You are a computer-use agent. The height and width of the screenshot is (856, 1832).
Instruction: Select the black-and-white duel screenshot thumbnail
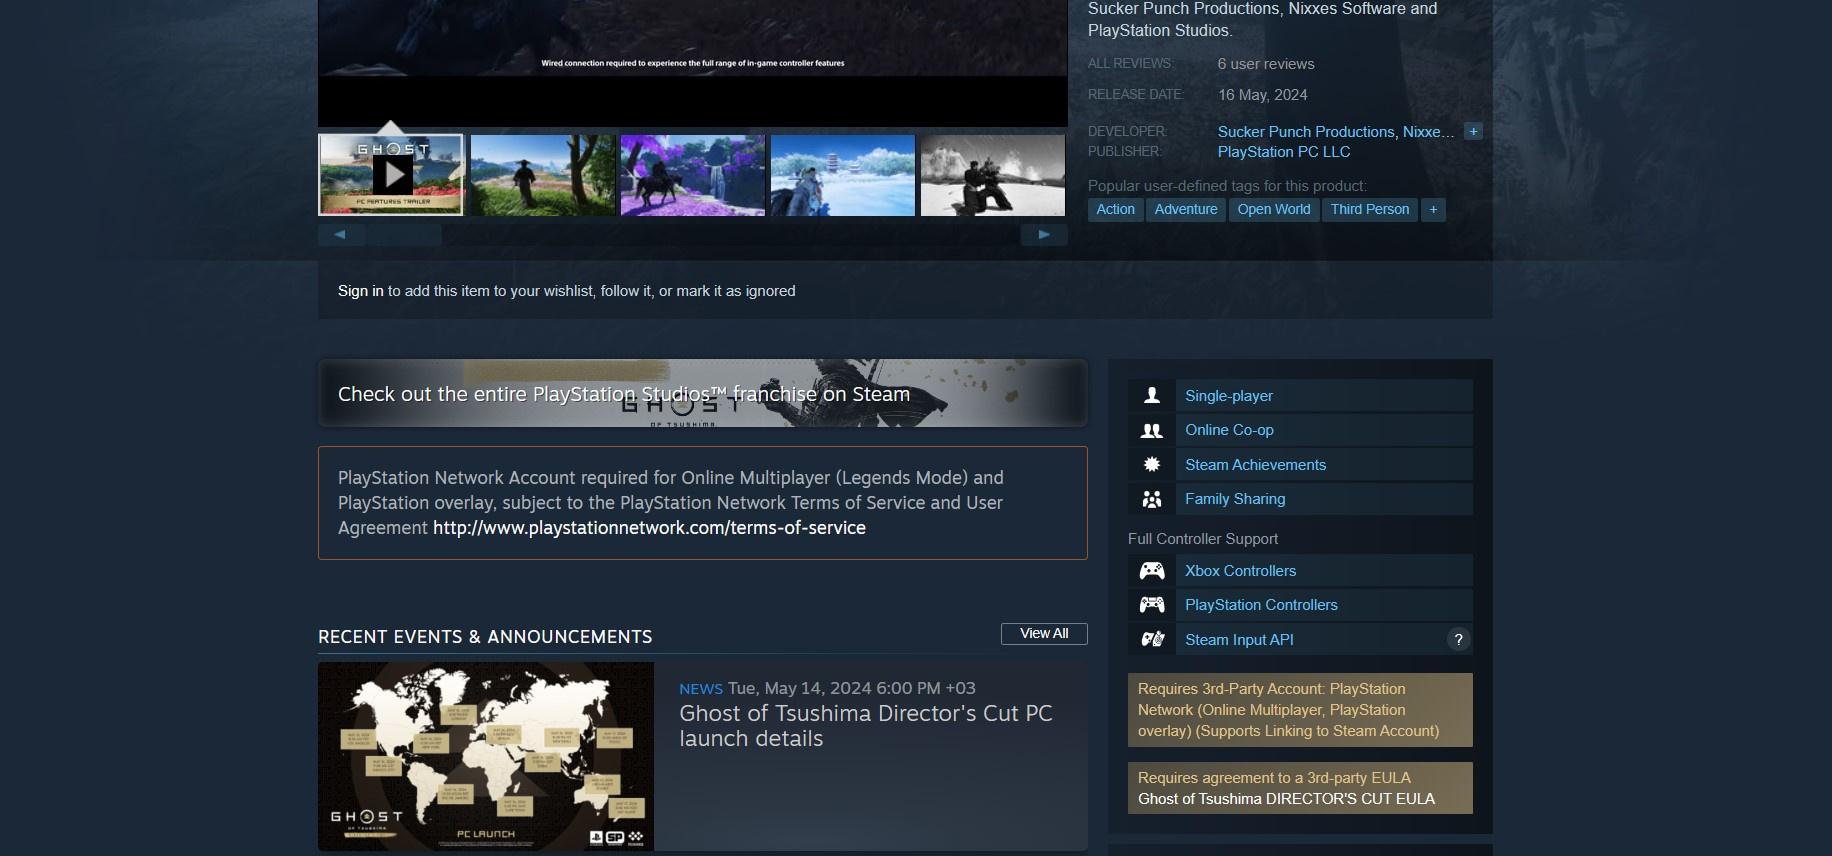click(x=993, y=175)
